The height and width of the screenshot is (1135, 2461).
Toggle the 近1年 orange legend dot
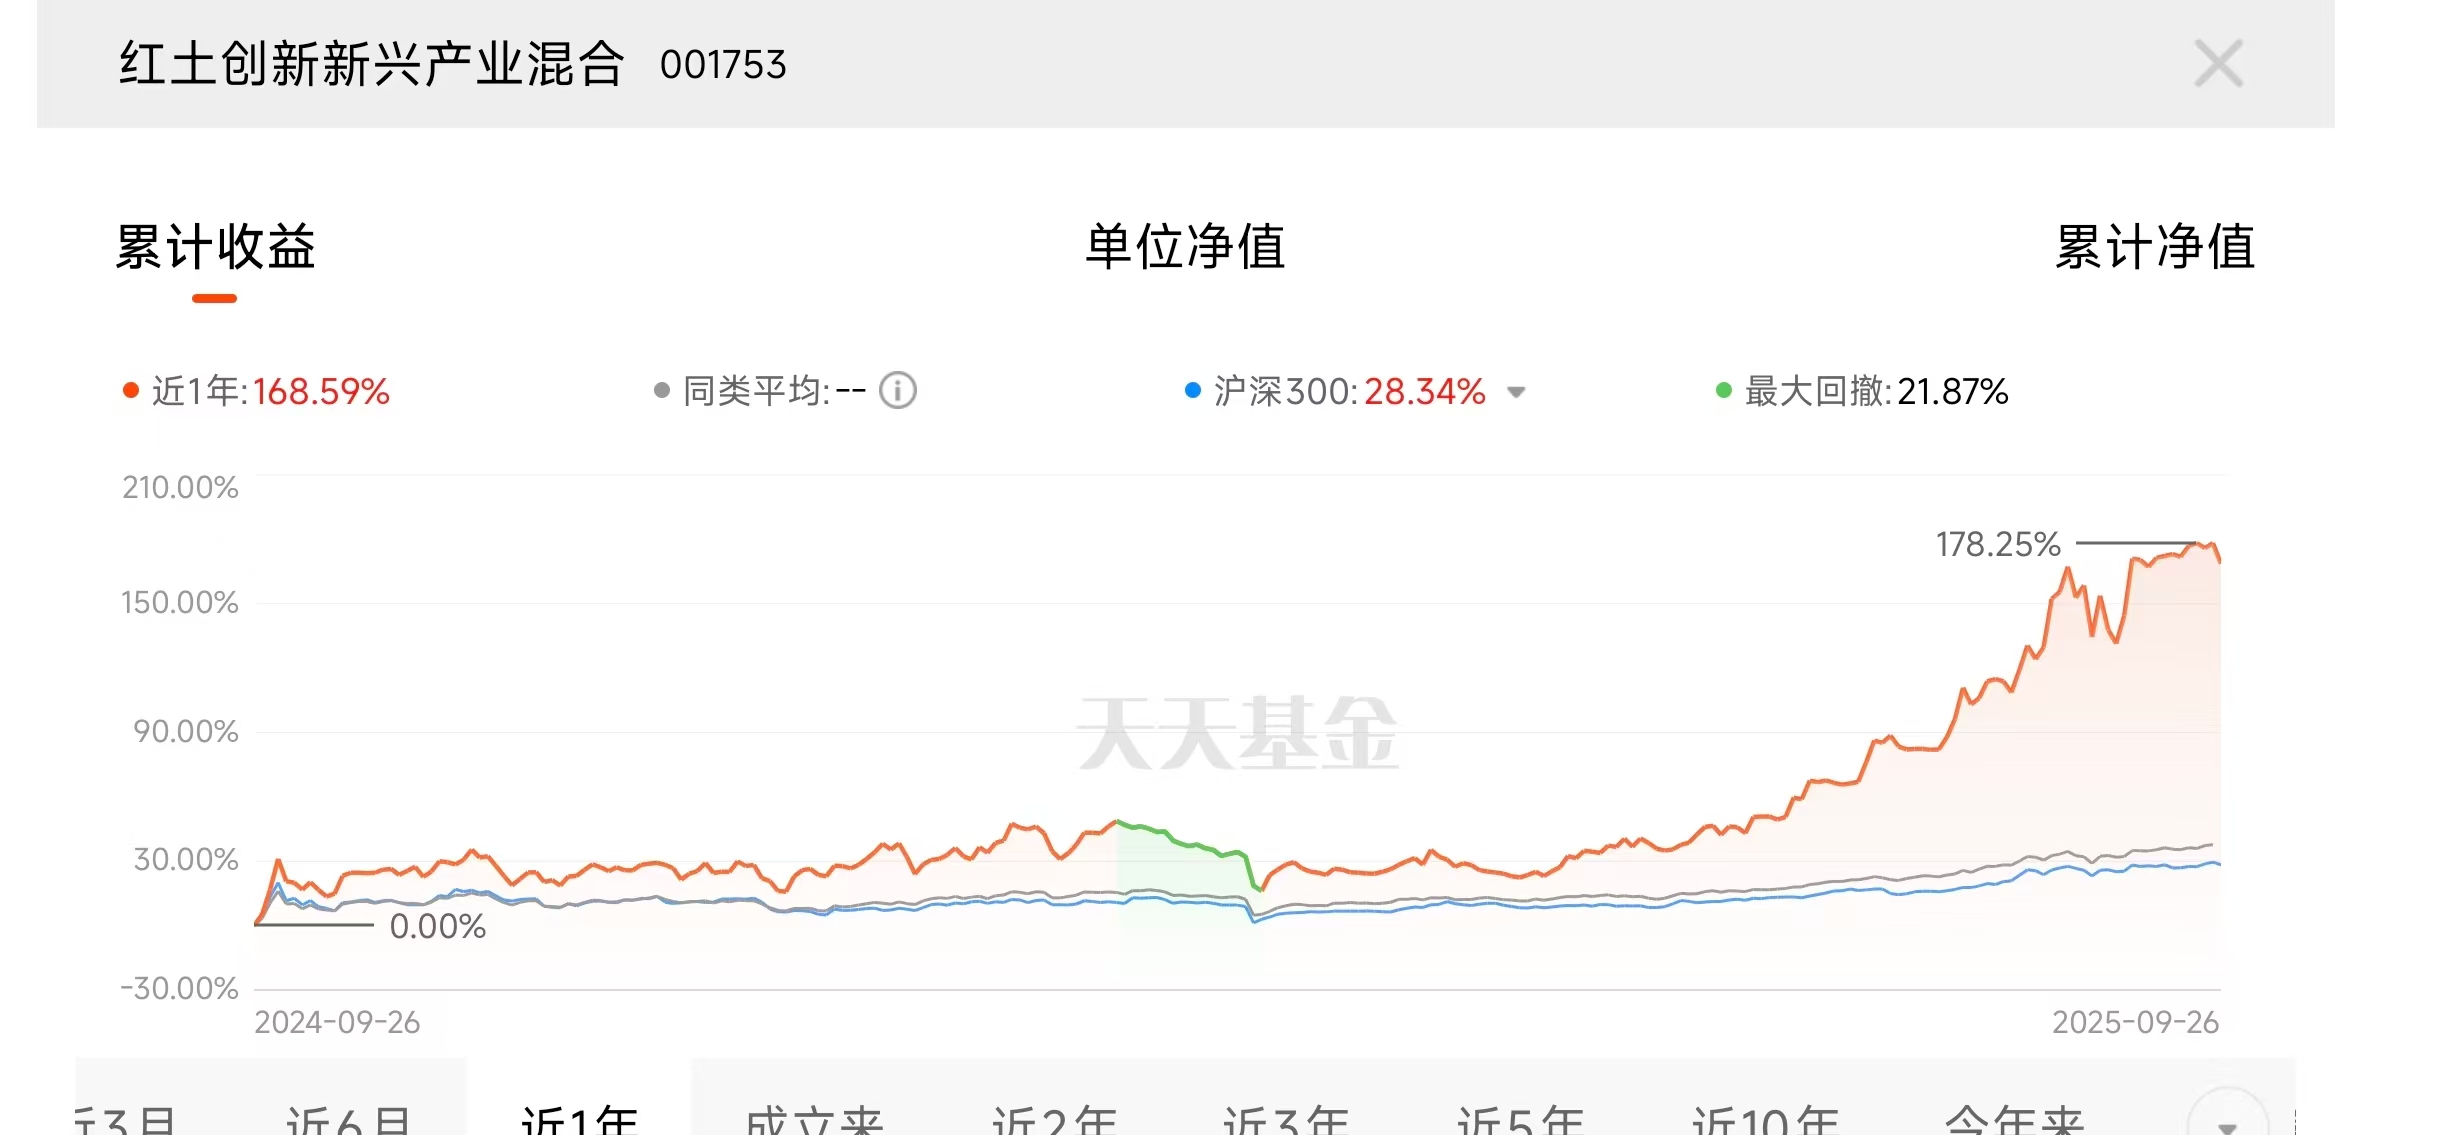pyautogui.click(x=130, y=391)
